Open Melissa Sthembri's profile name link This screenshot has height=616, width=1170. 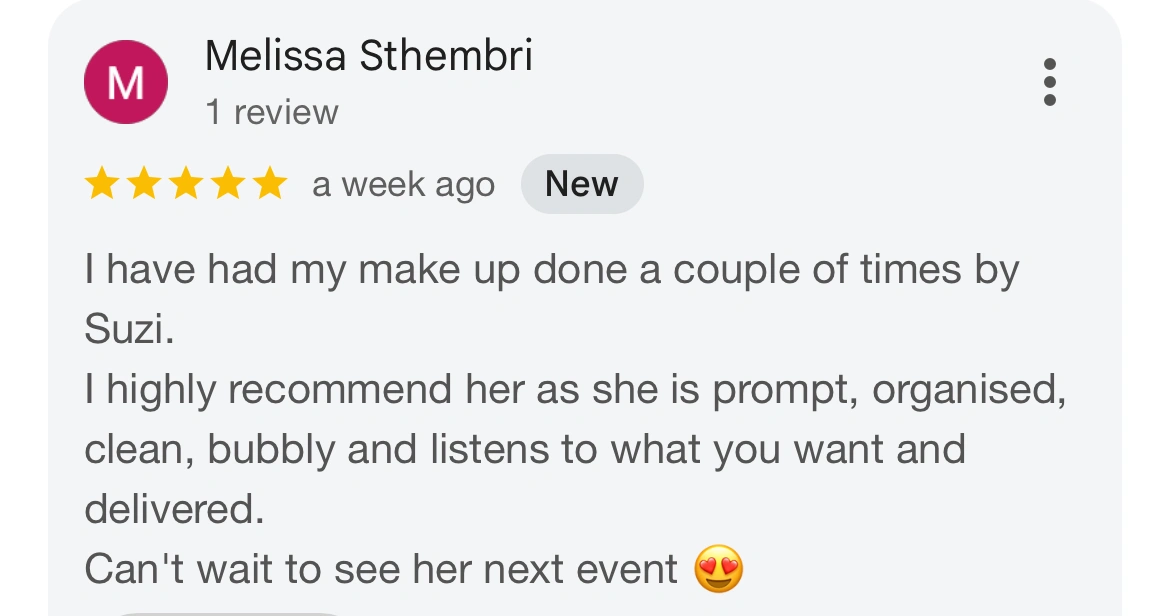pos(369,56)
